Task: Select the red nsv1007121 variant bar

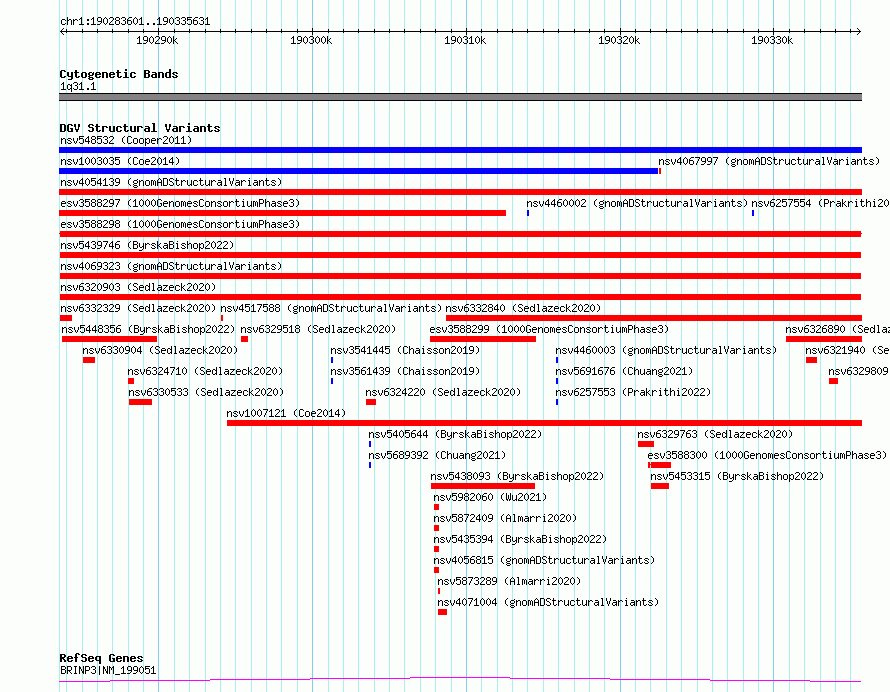Action: [x=544, y=423]
